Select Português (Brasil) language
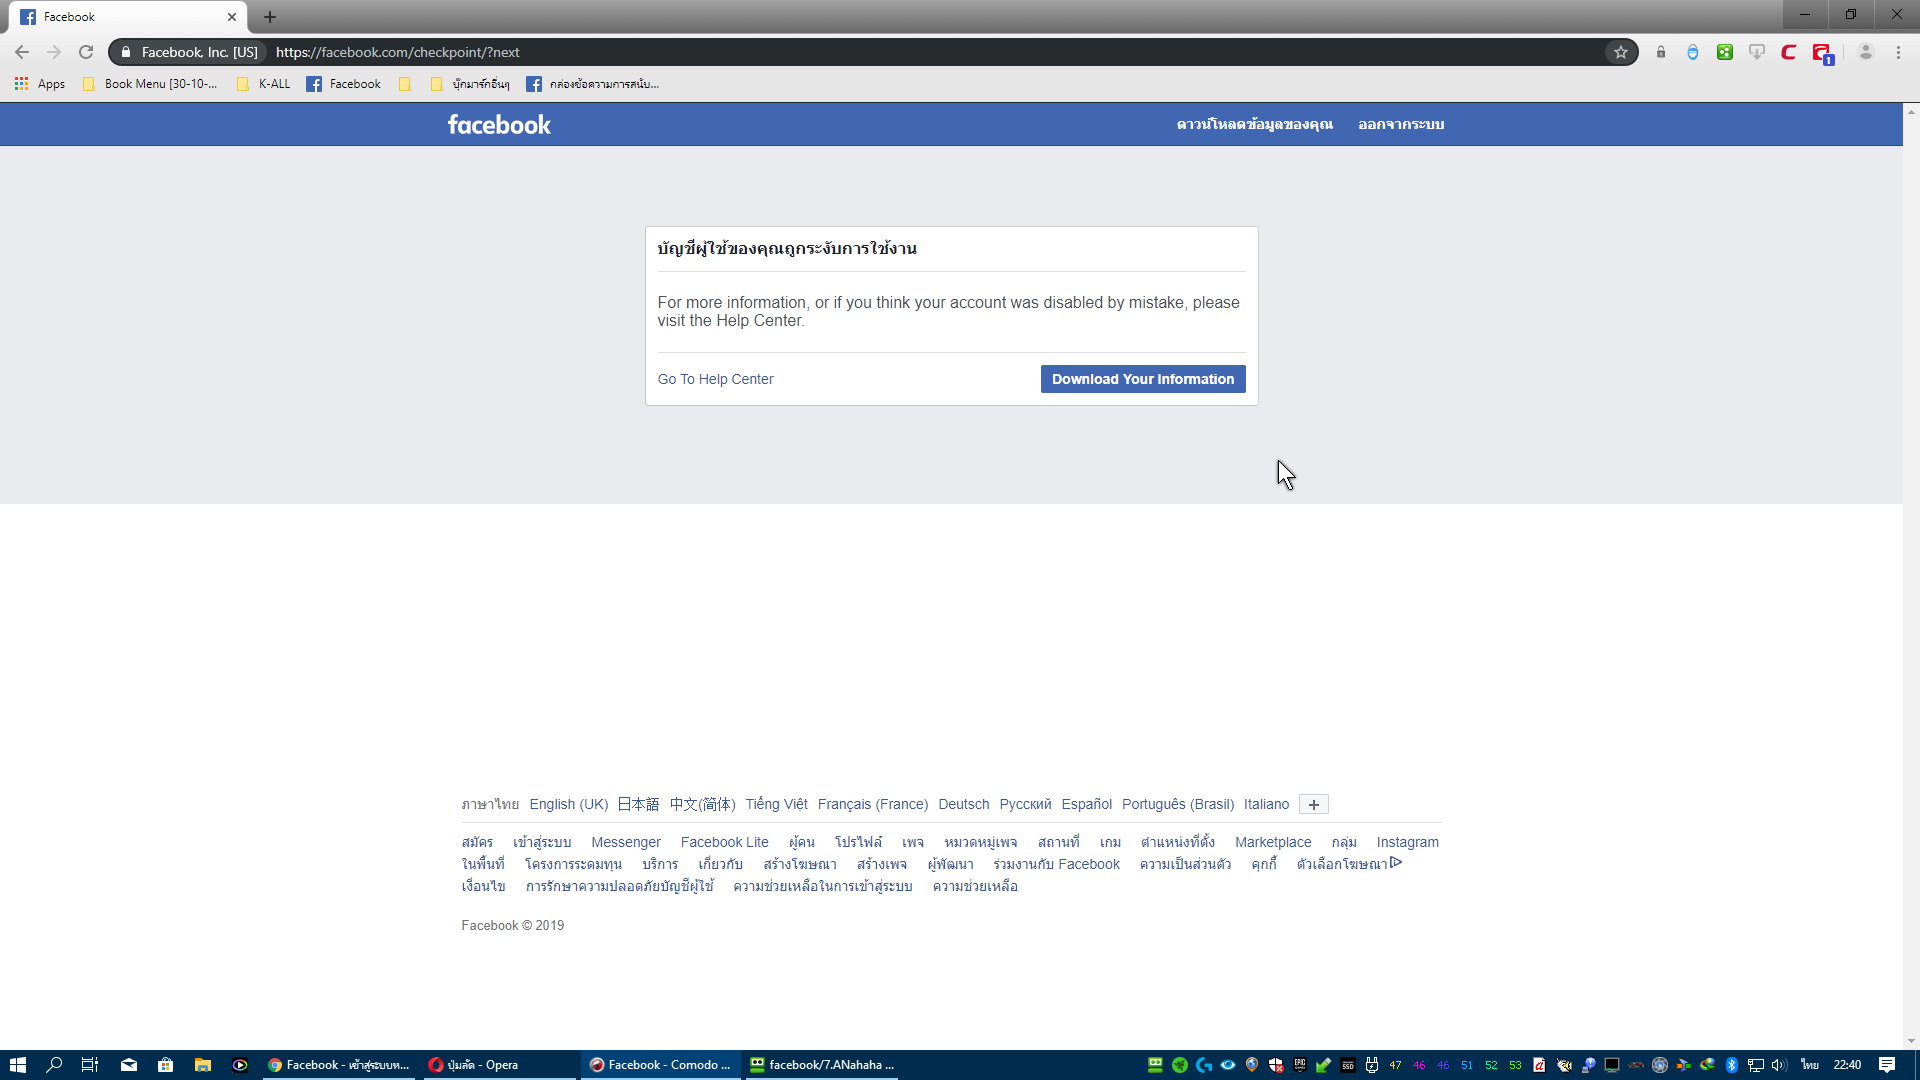The height and width of the screenshot is (1080, 1920). 1178,804
